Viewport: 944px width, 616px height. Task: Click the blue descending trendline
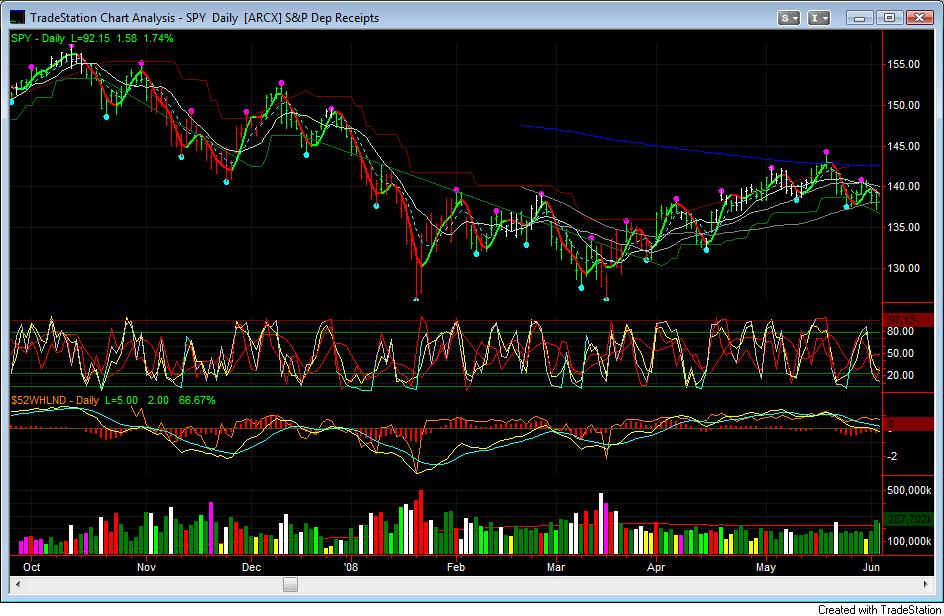700,150
